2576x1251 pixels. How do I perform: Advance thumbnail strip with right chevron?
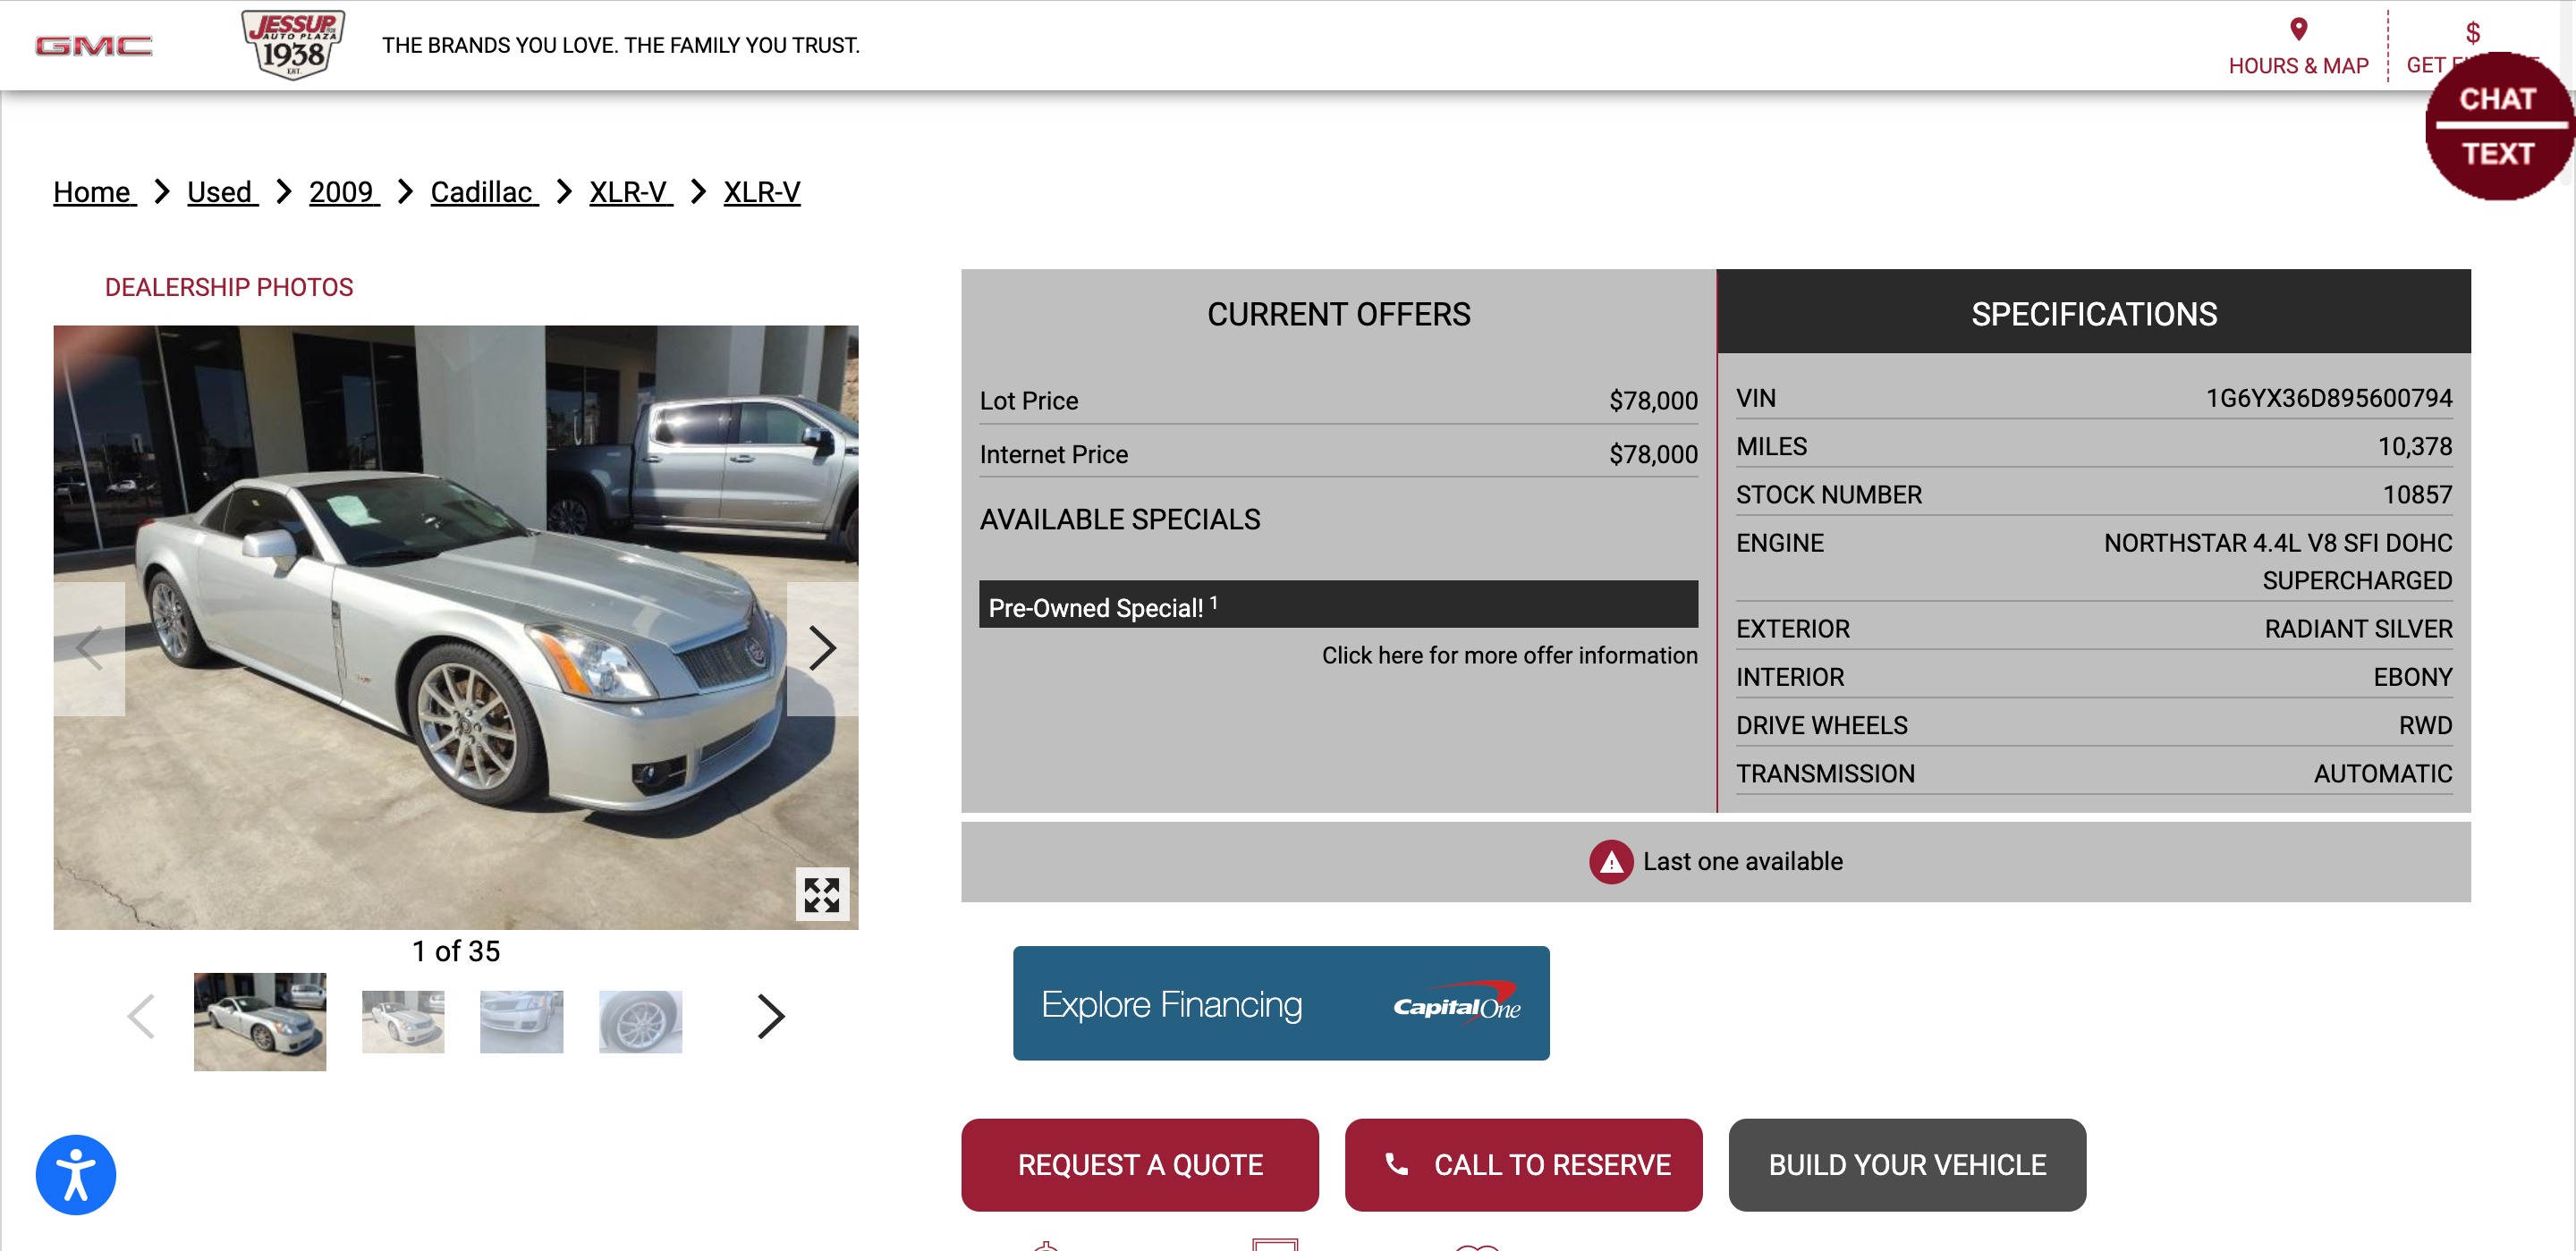[x=770, y=1016]
